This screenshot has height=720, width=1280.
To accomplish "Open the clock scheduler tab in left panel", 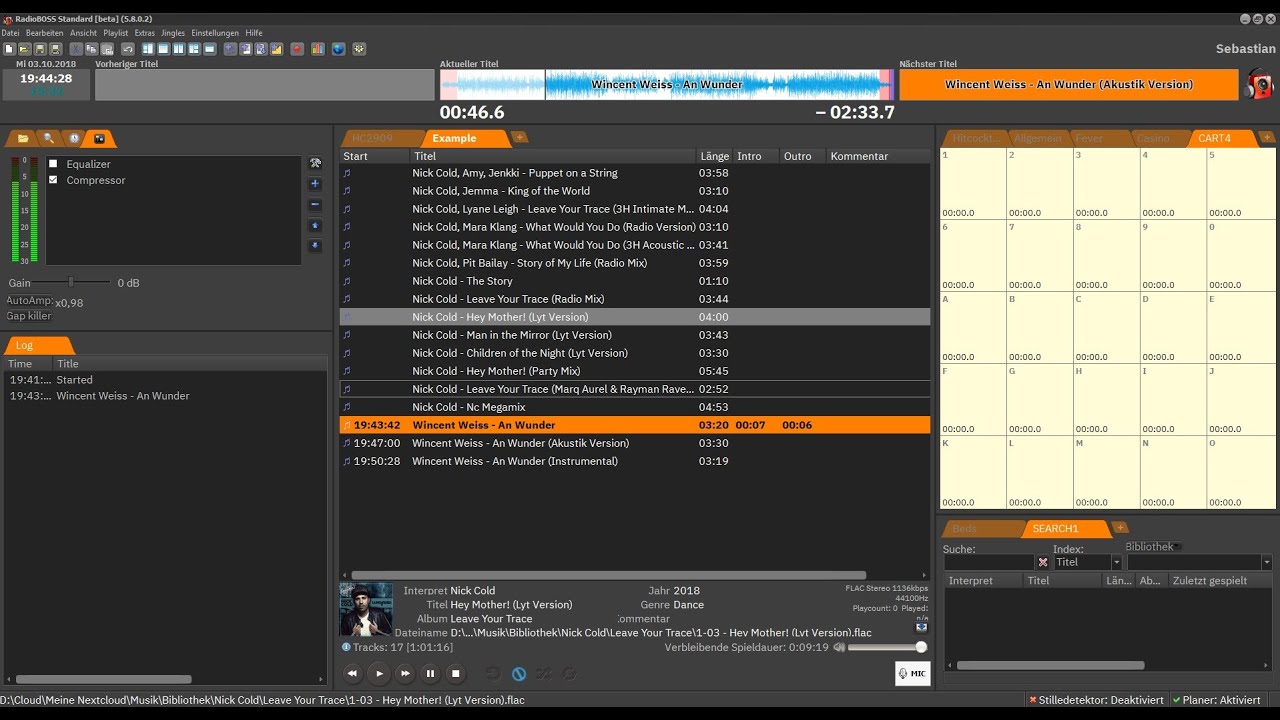I will point(74,138).
